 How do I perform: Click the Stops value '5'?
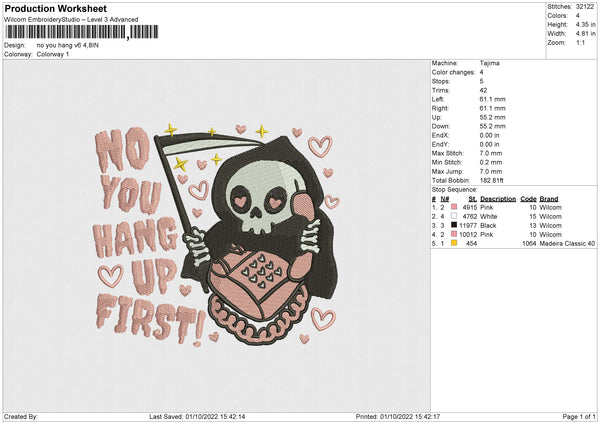pos(481,81)
